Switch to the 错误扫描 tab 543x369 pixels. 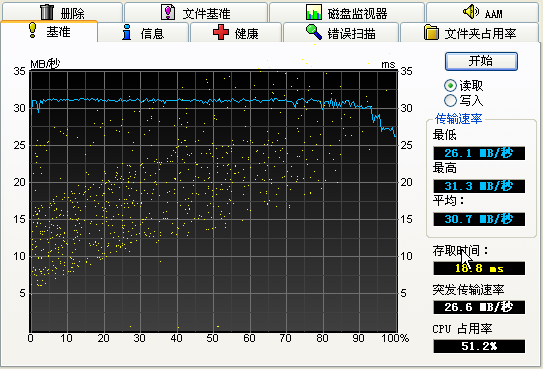(x=341, y=33)
